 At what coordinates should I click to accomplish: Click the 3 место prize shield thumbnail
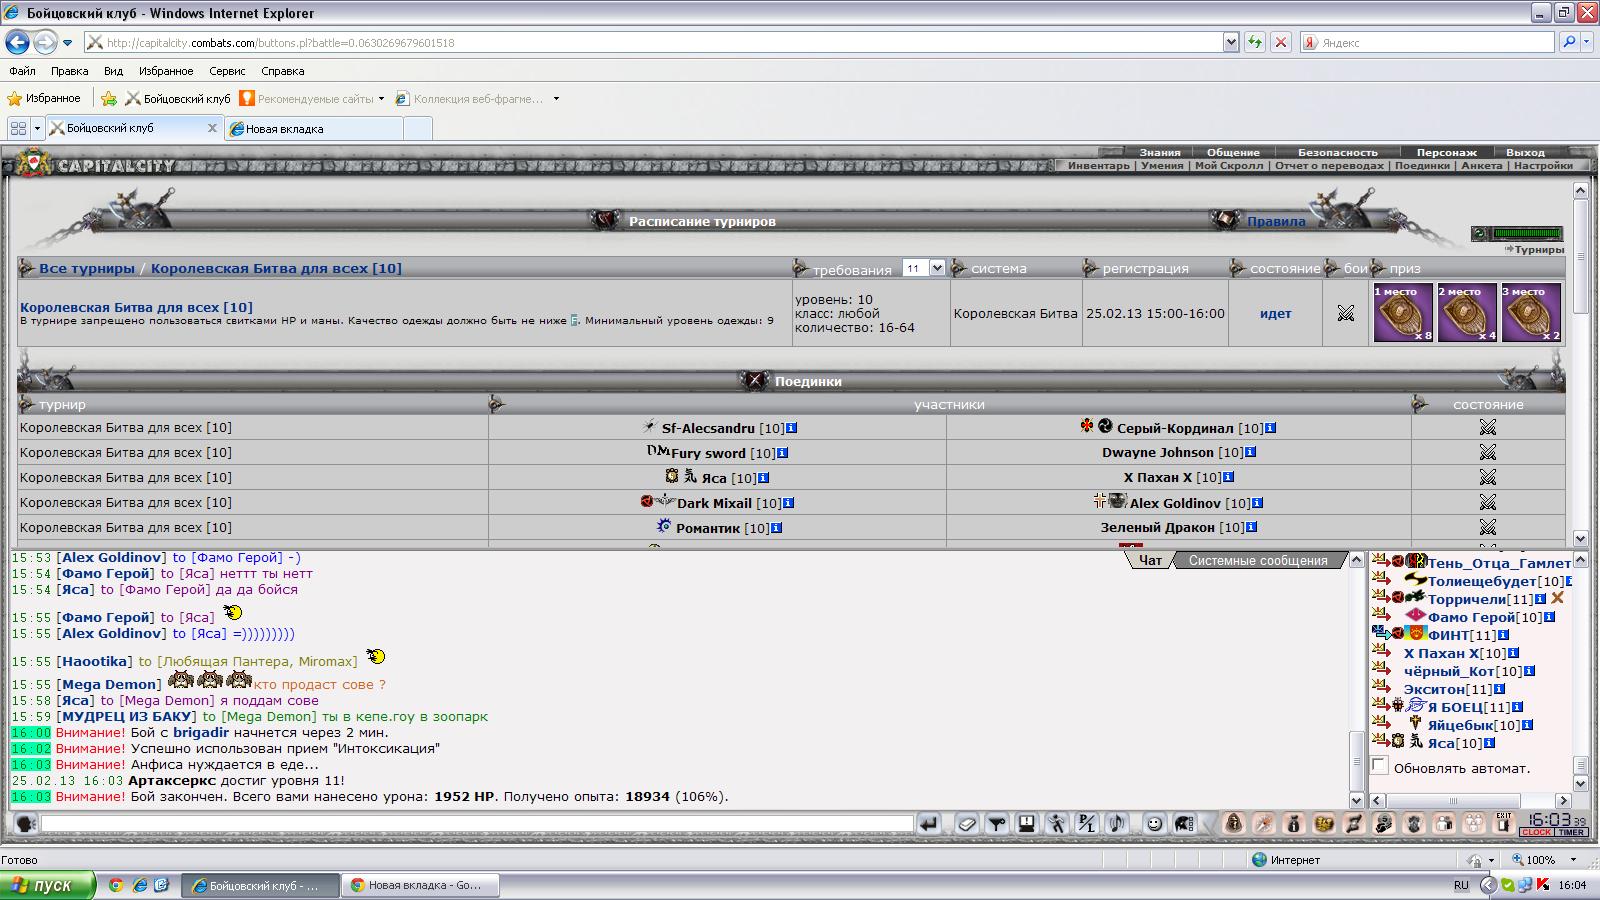(x=1530, y=313)
